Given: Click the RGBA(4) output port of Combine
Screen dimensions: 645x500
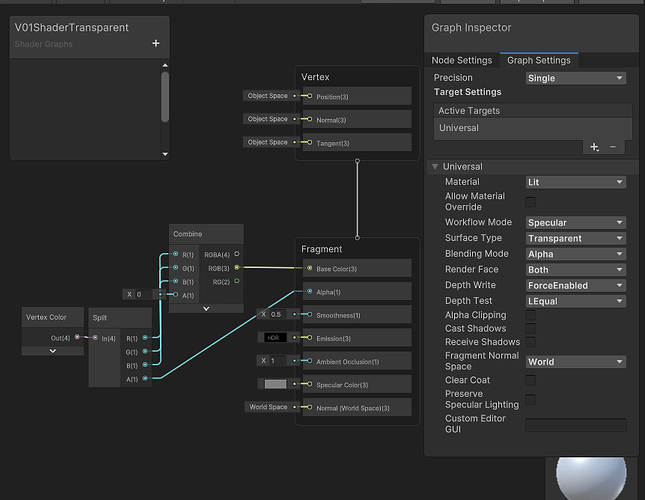Looking at the screenshot, I should 237,254.
